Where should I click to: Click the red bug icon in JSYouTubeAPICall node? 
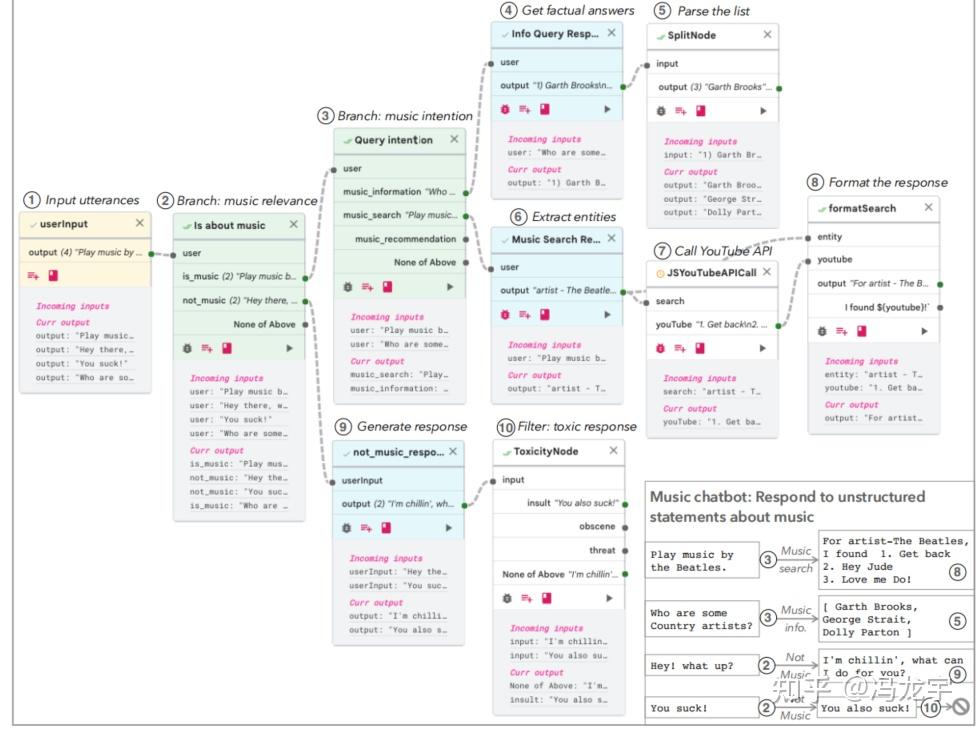click(x=661, y=349)
